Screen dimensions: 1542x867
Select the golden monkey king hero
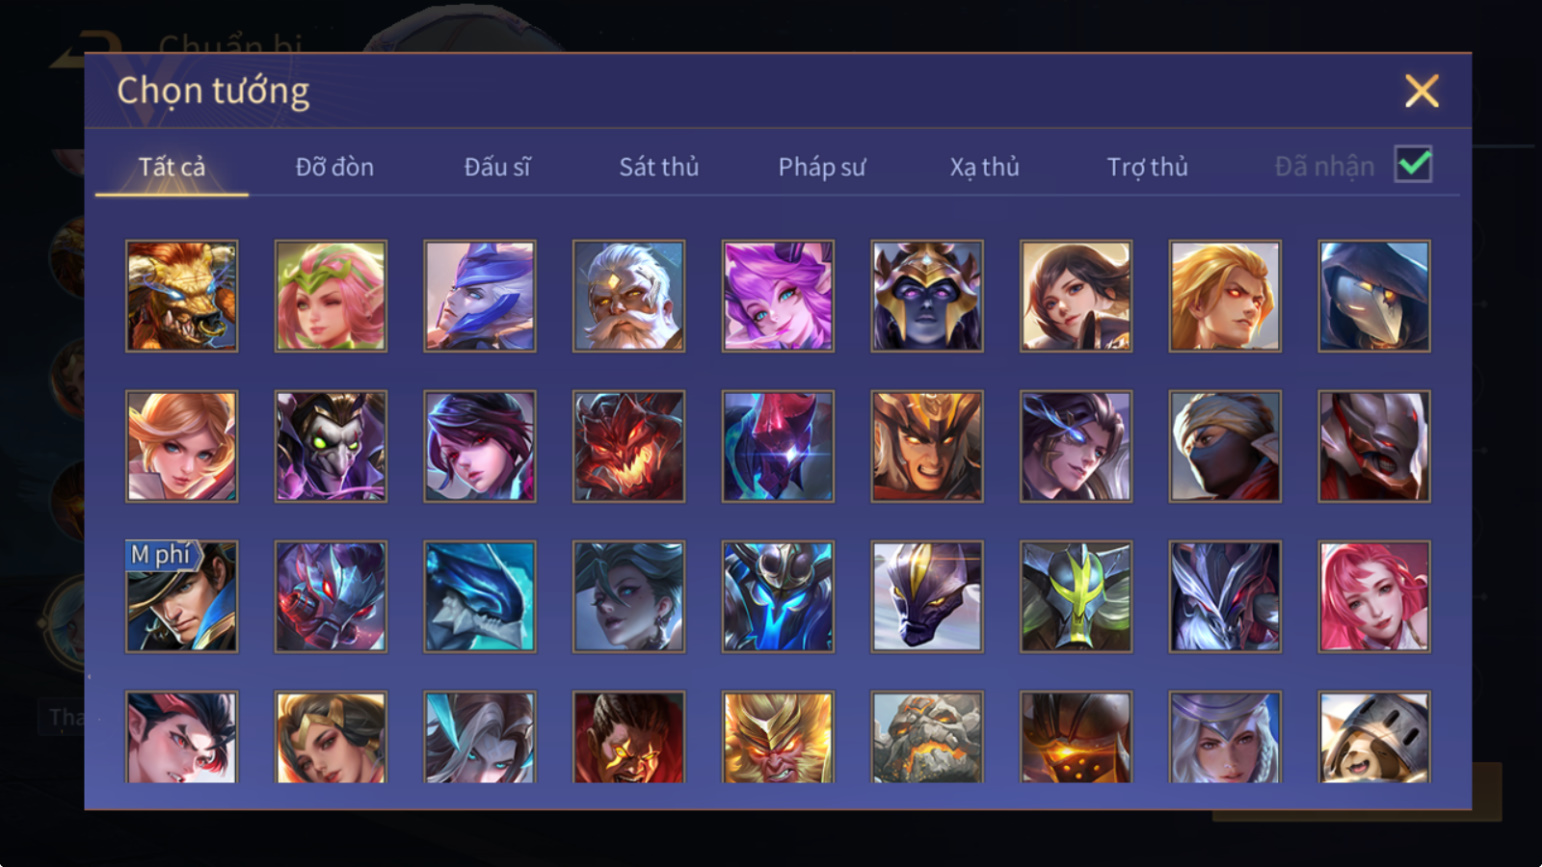pos(778,738)
